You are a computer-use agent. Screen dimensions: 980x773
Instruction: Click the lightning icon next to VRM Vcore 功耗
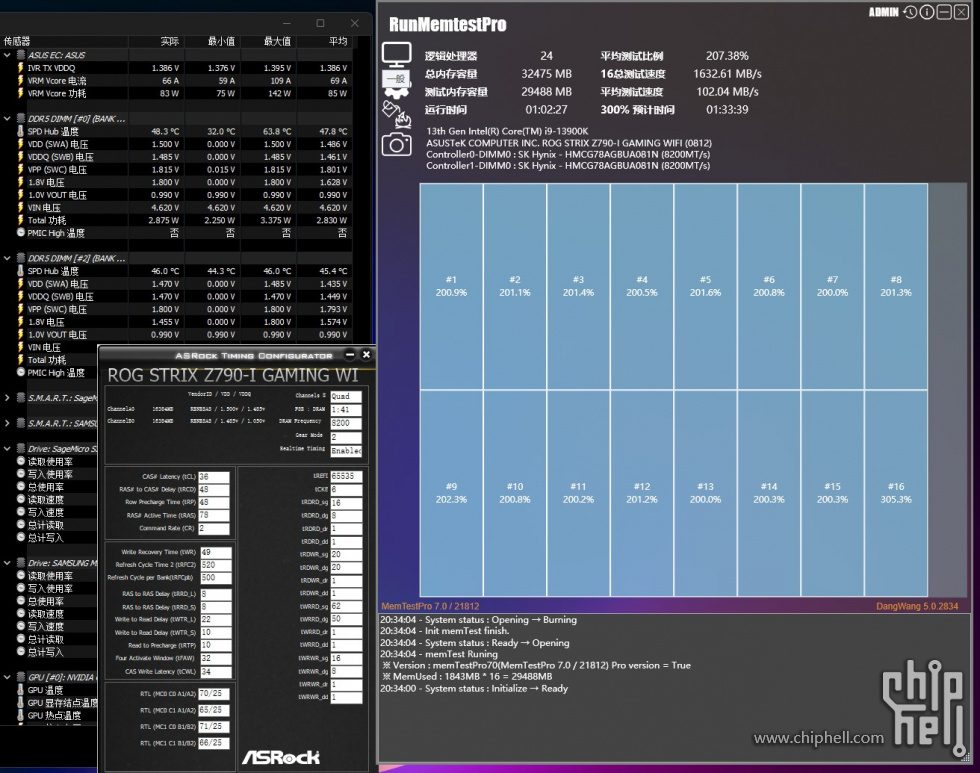(x=21, y=93)
